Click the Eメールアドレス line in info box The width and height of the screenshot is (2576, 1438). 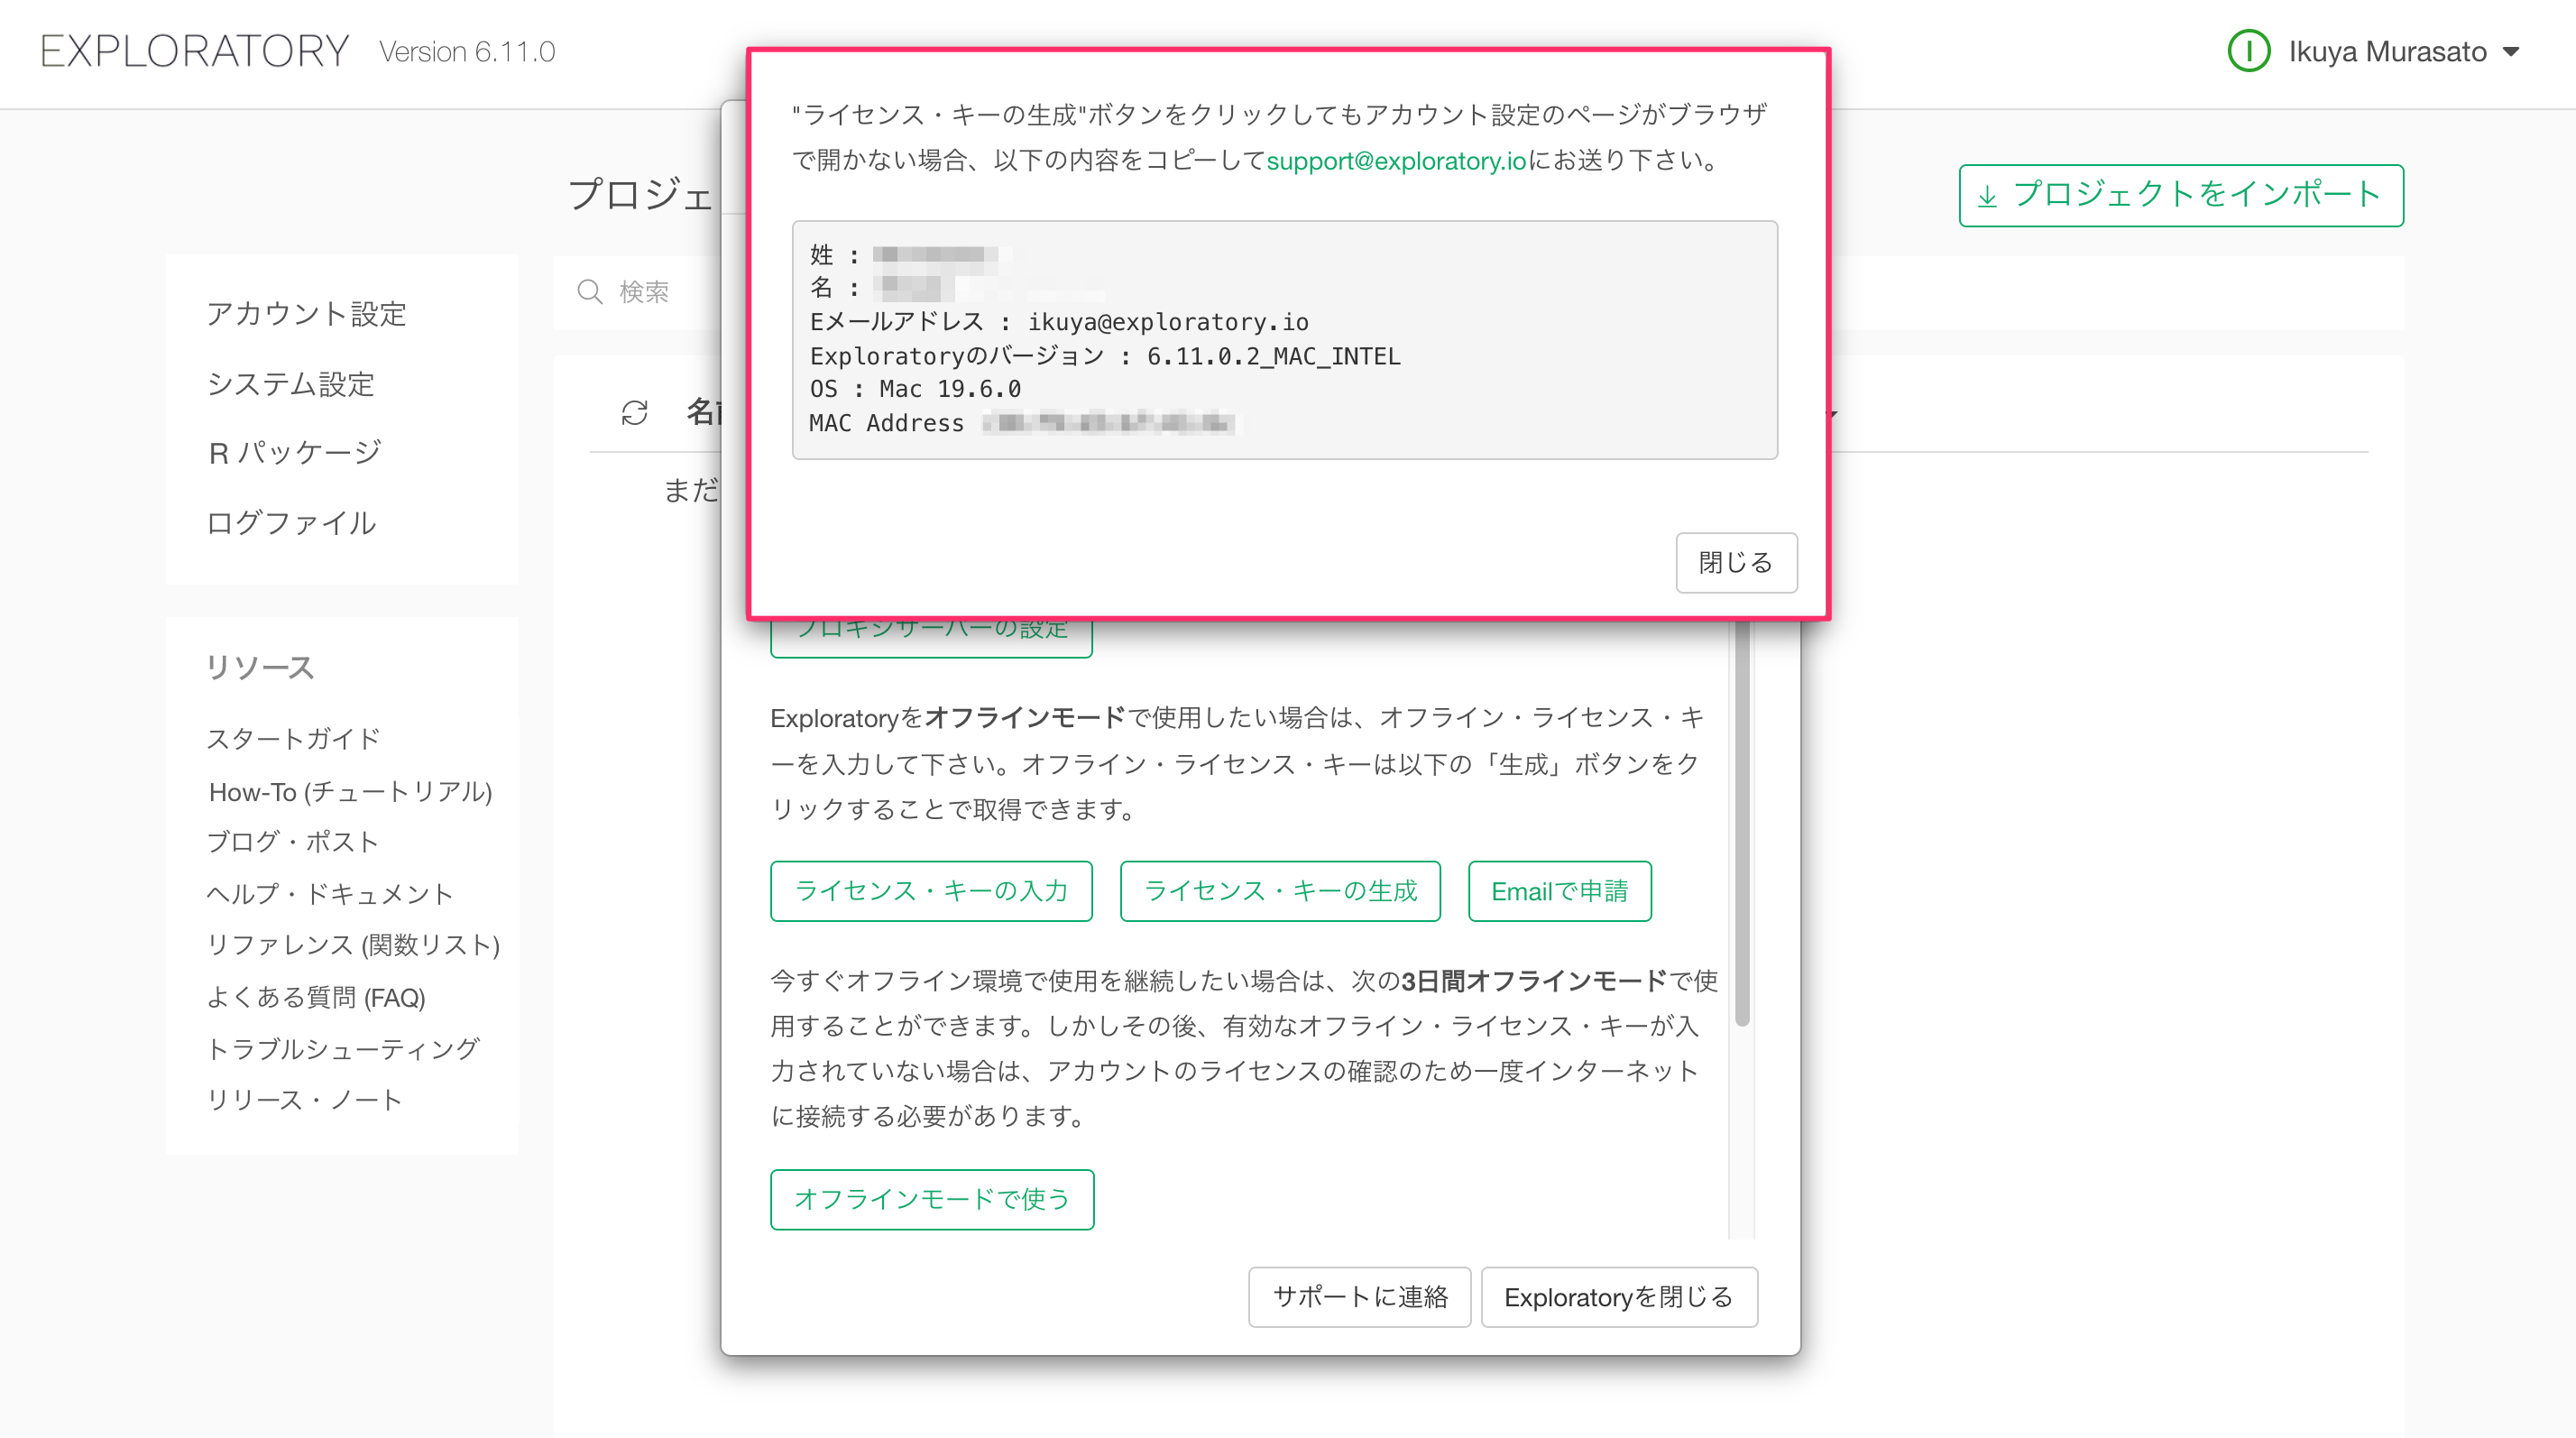click(x=1059, y=322)
